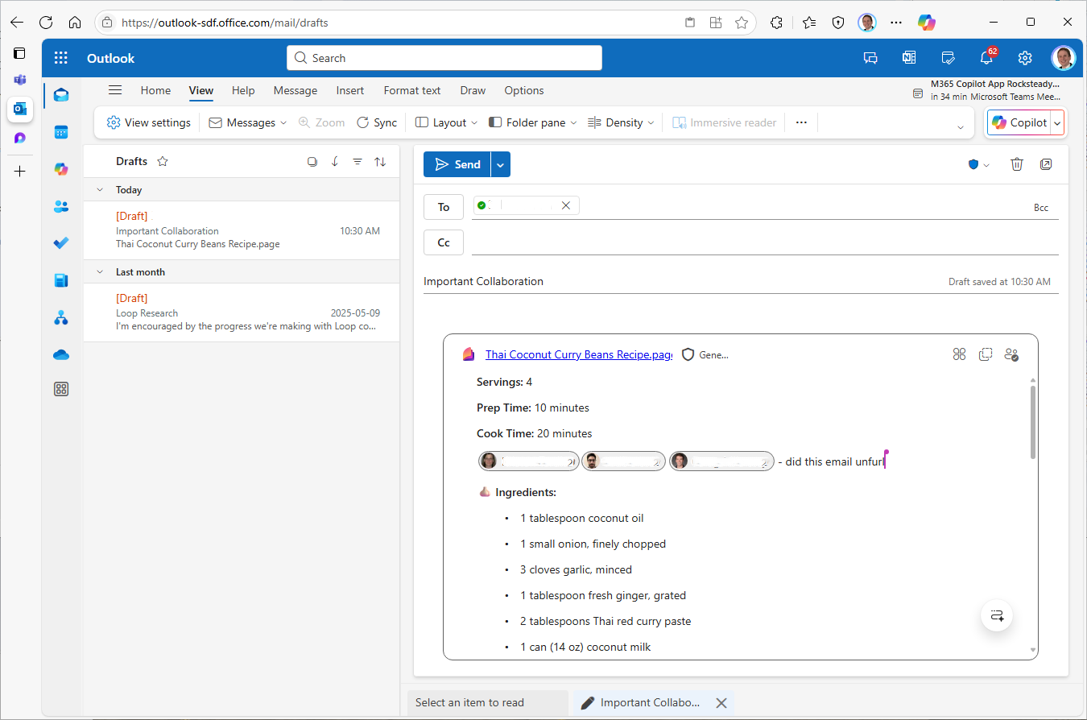1087x720 pixels.
Task: Toggle the Folder pane button
Action: click(532, 122)
